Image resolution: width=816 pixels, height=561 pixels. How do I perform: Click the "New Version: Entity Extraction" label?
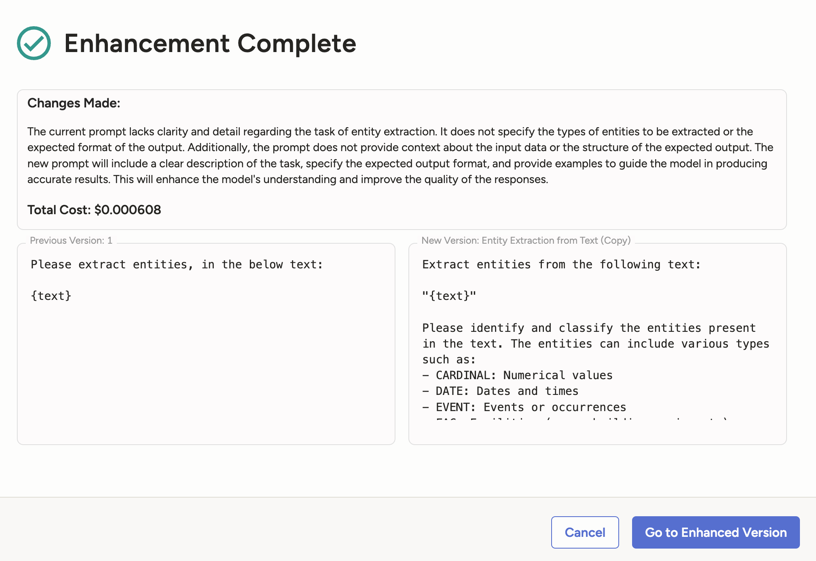coord(525,241)
